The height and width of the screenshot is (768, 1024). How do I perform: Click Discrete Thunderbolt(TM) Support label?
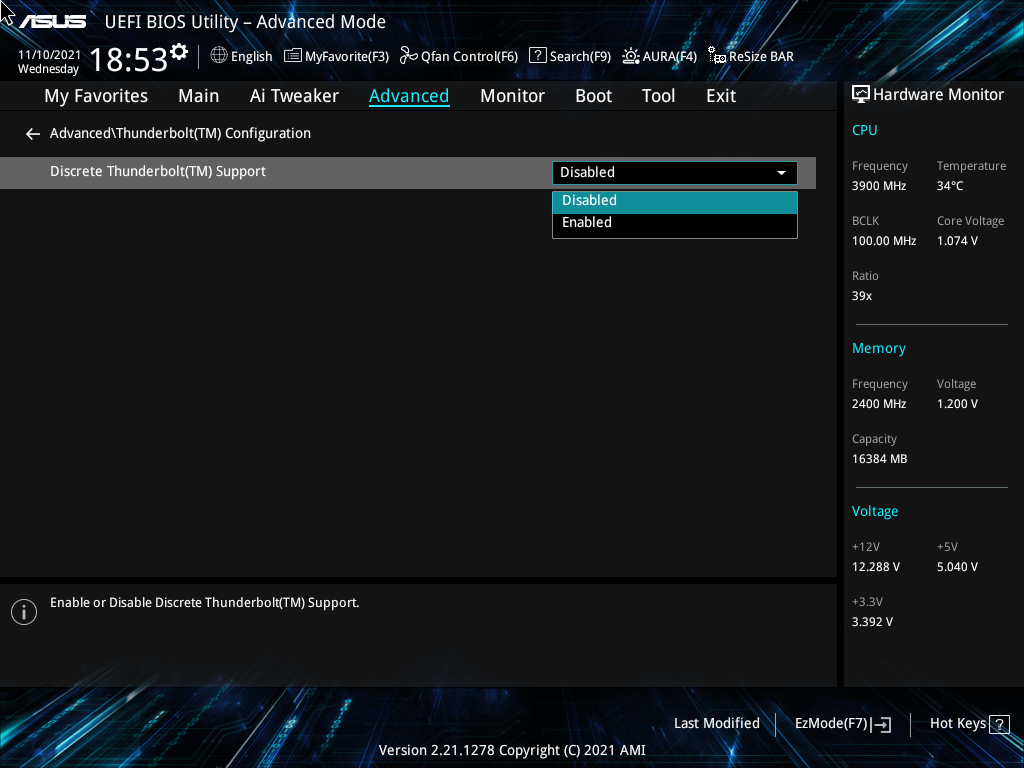tap(158, 172)
